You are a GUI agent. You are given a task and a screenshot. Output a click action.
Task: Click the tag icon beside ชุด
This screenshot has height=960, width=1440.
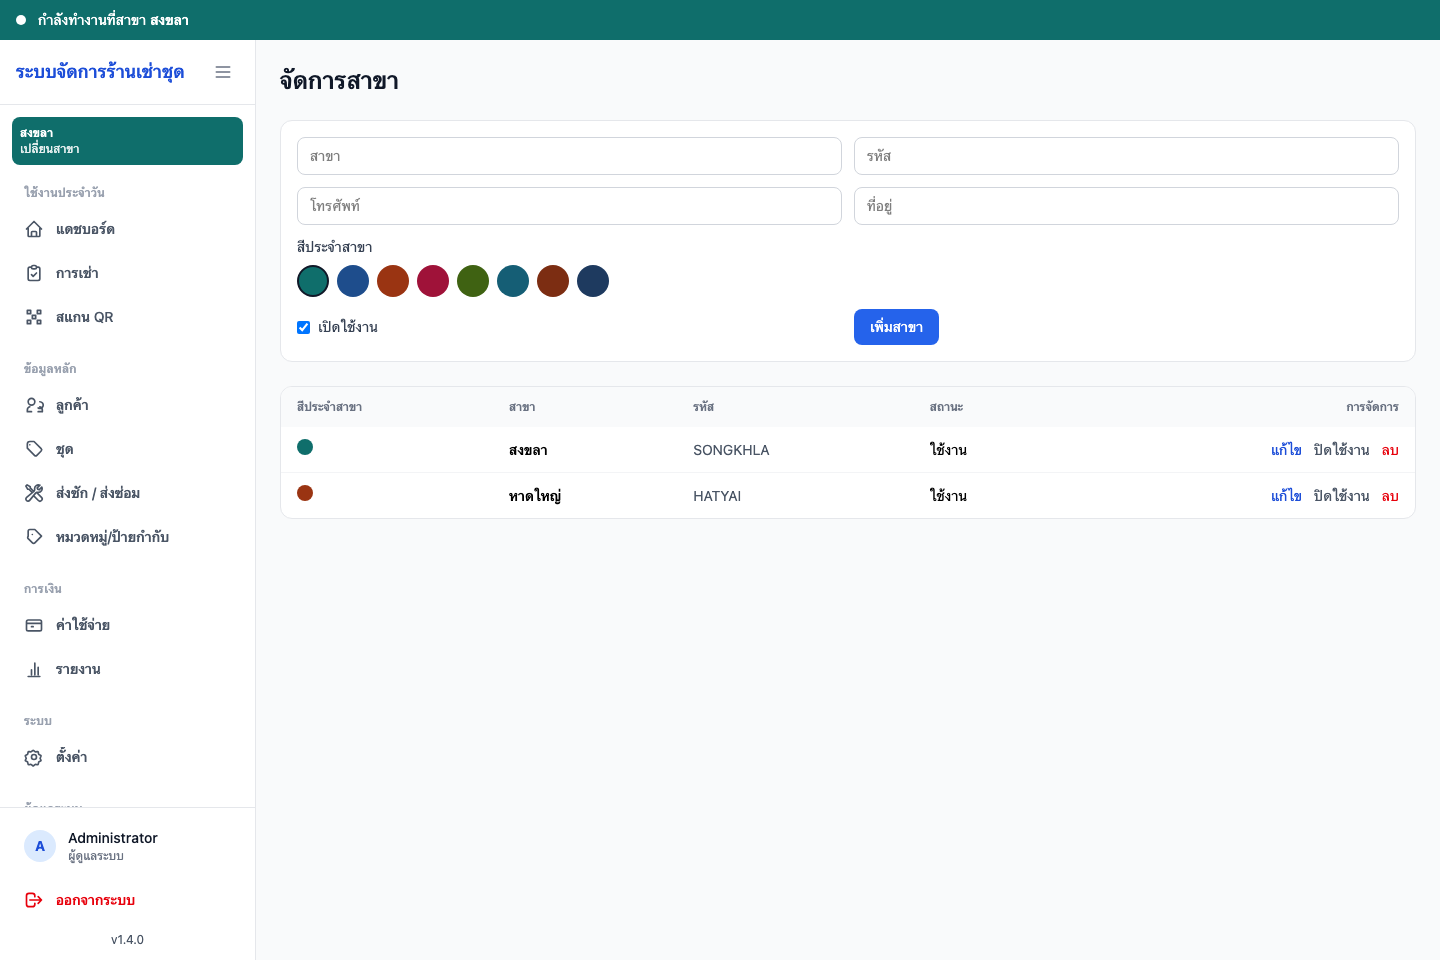click(34, 449)
